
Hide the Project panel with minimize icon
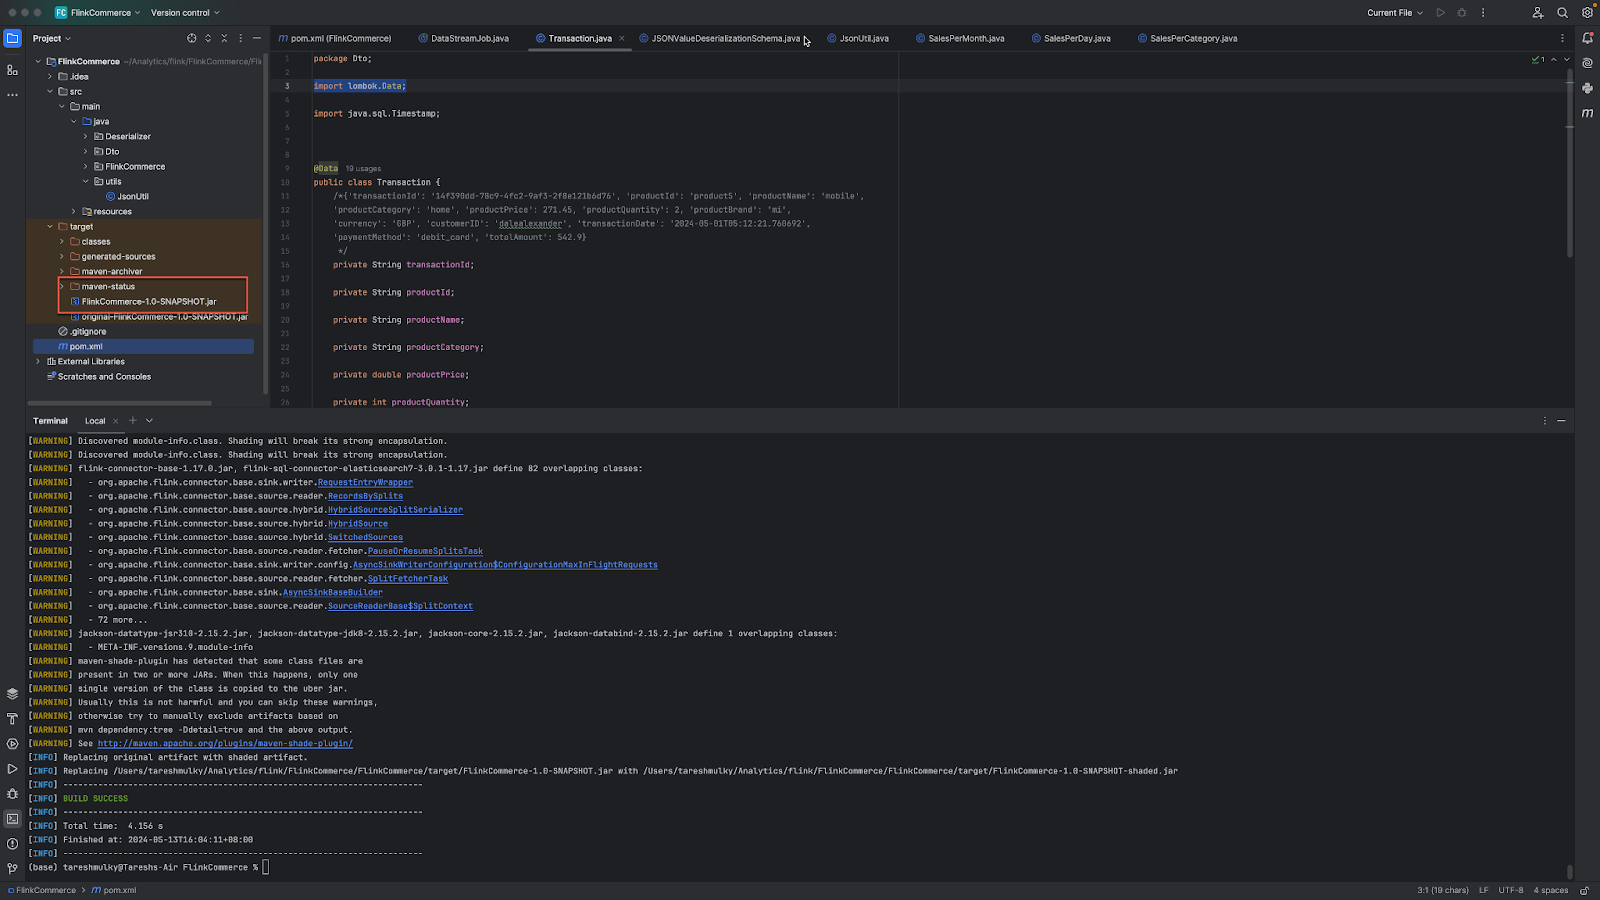pyautogui.click(x=257, y=38)
